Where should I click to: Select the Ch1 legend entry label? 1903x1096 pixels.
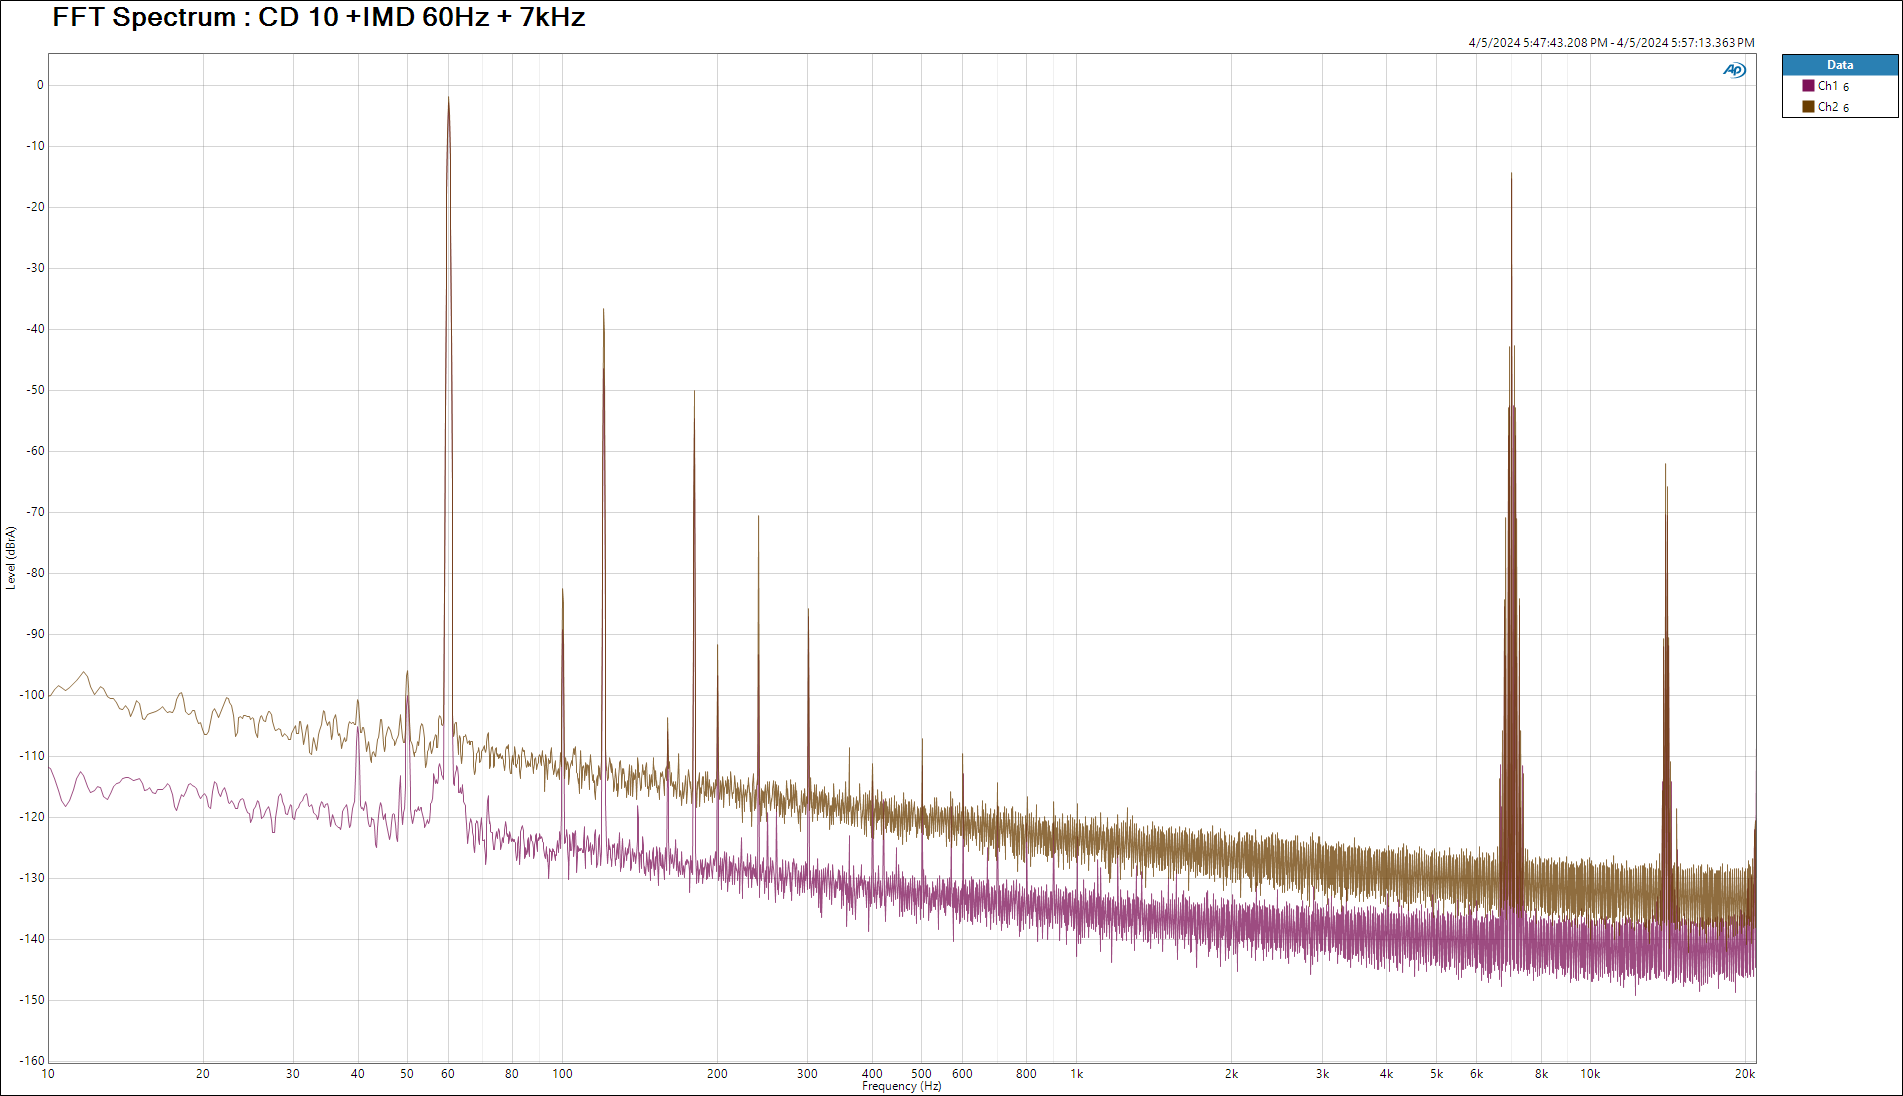1833,86
